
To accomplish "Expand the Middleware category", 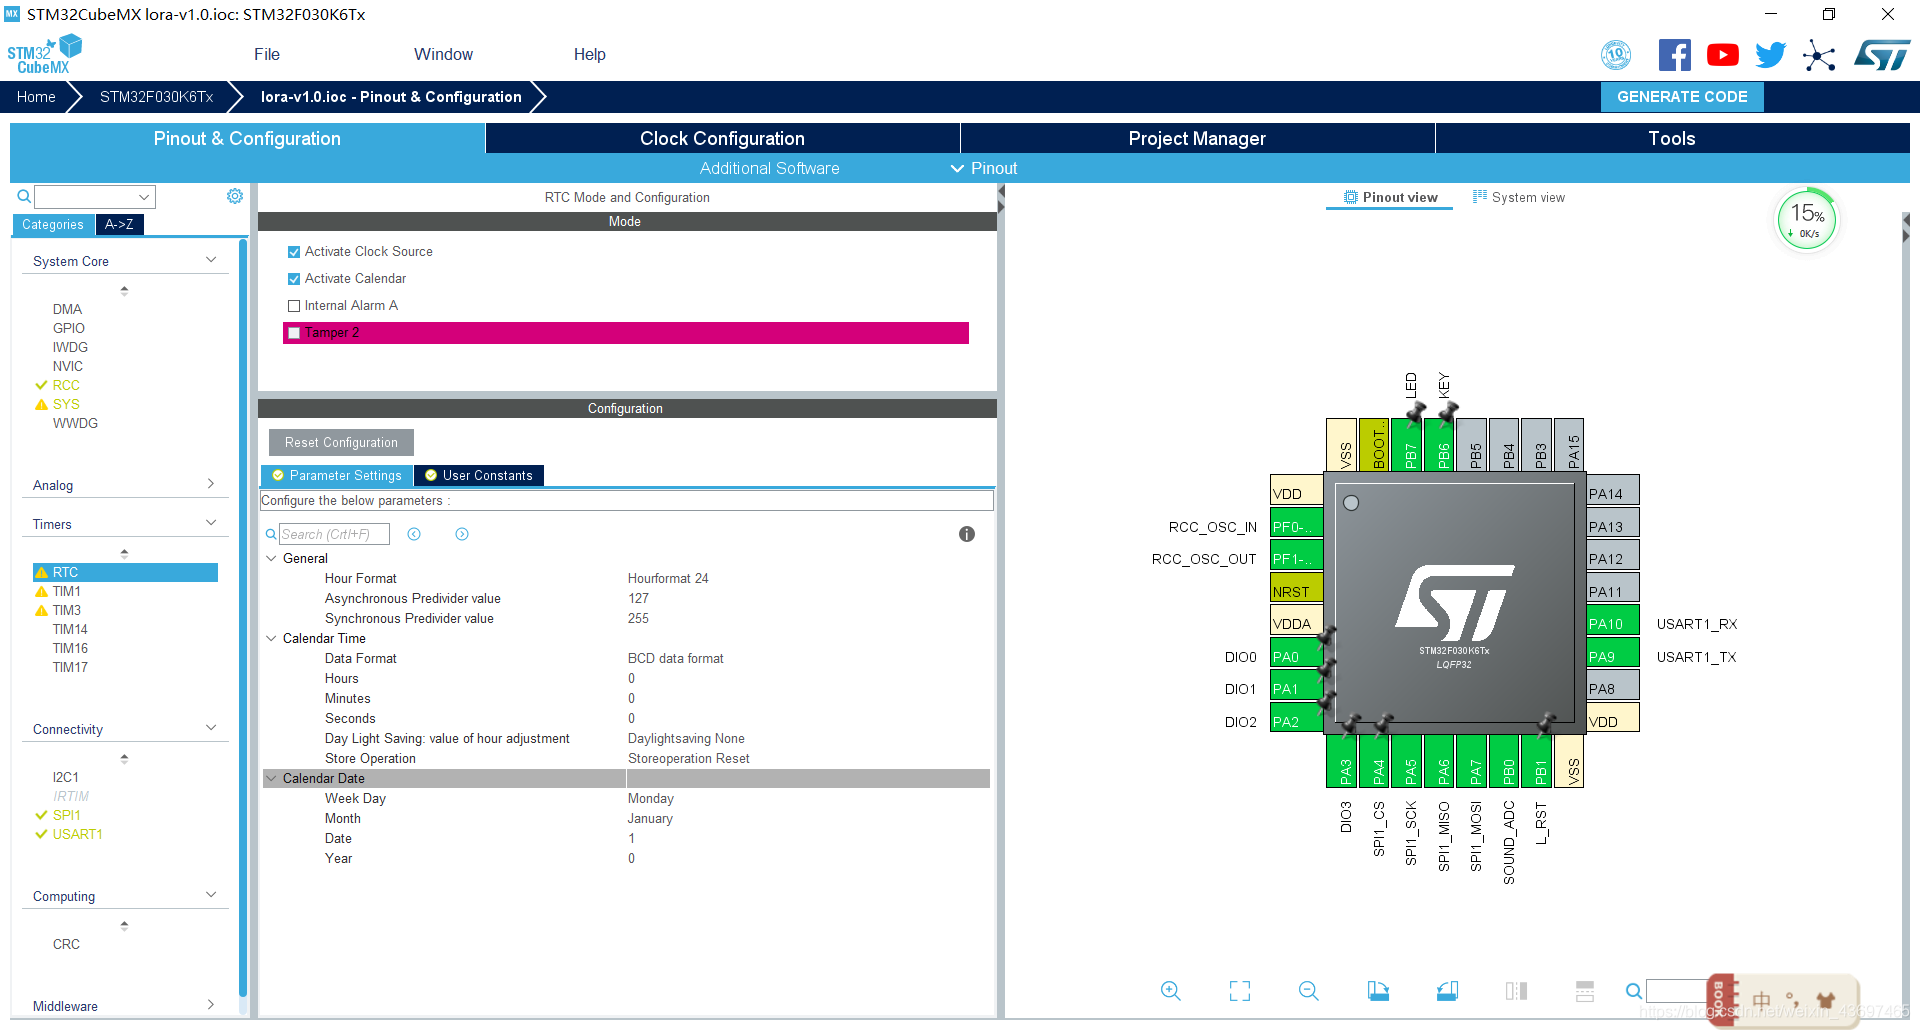I will point(211,1005).
